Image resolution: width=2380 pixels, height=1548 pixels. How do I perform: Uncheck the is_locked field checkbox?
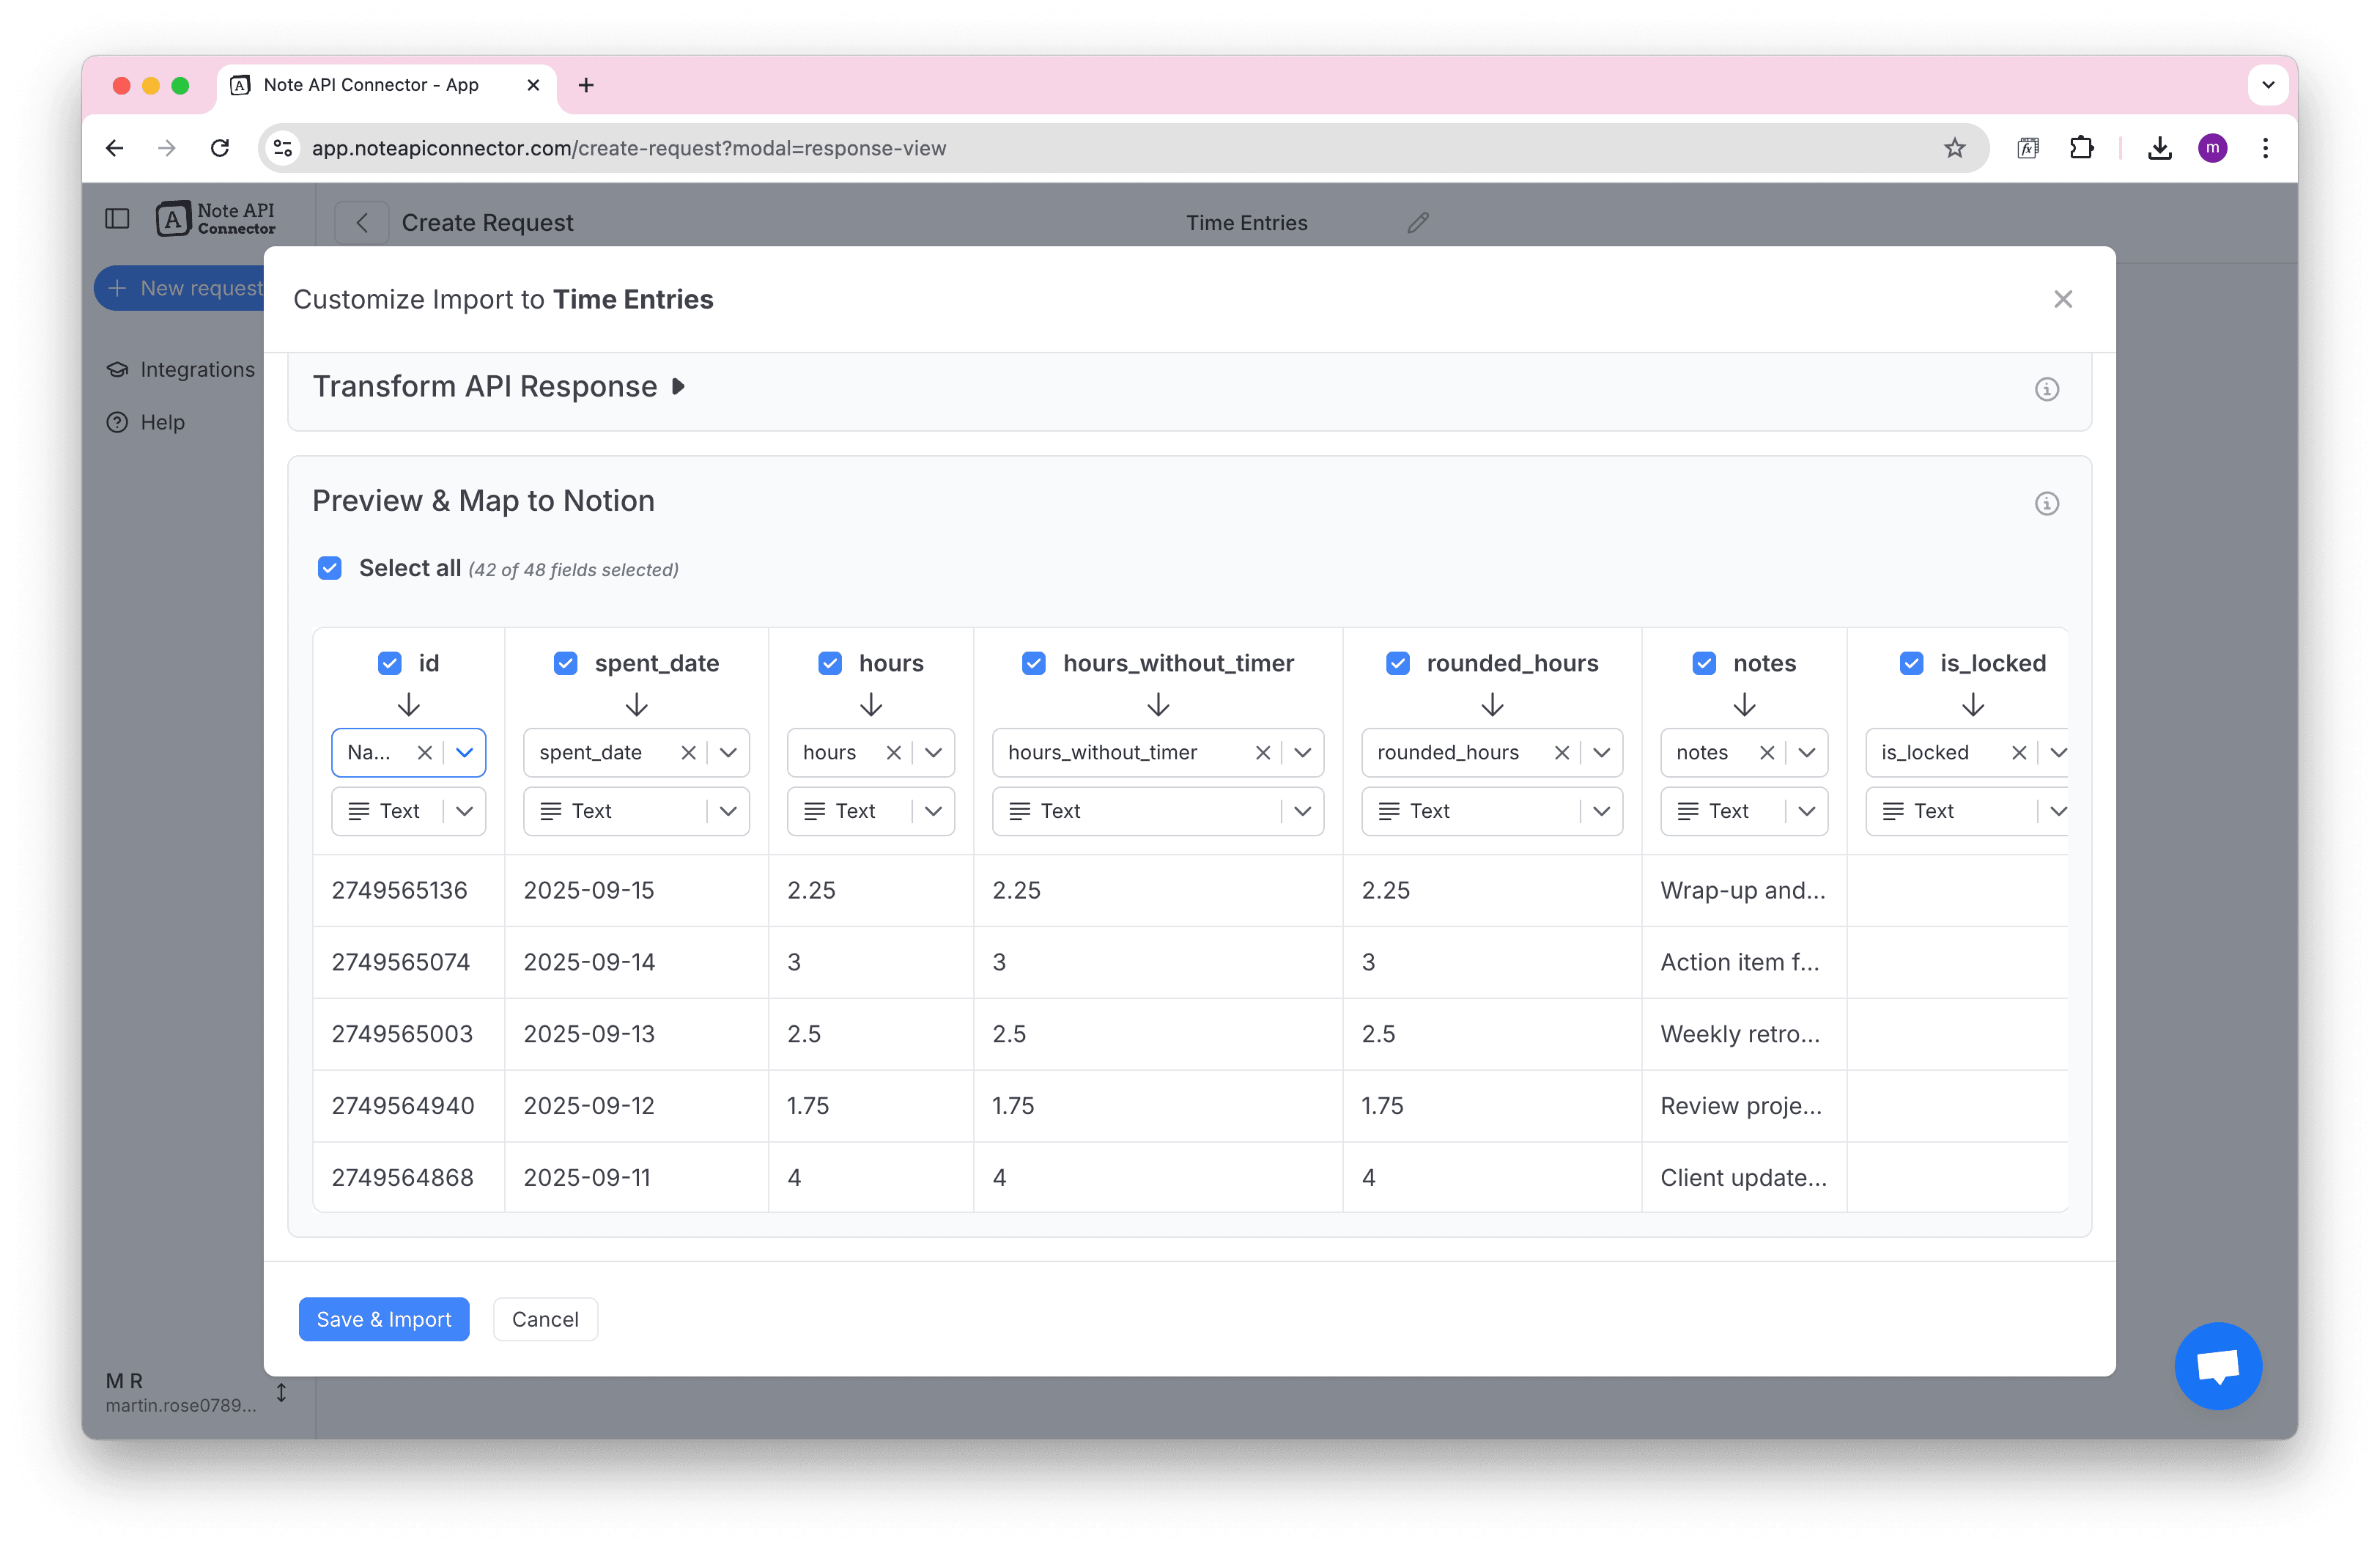point(1911,663)
